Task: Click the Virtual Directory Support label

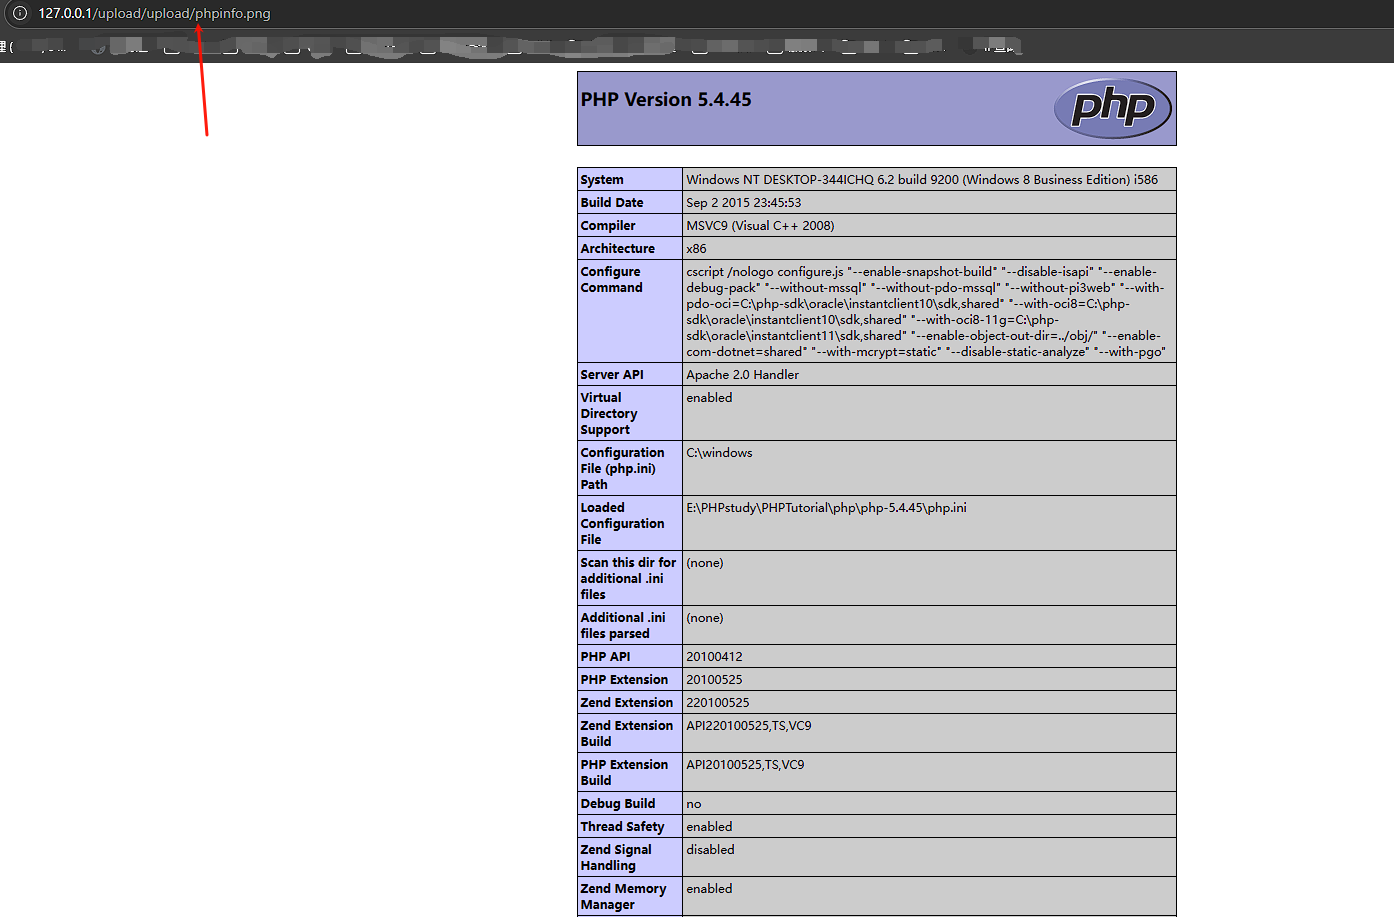Action: (x=609, y=414)
